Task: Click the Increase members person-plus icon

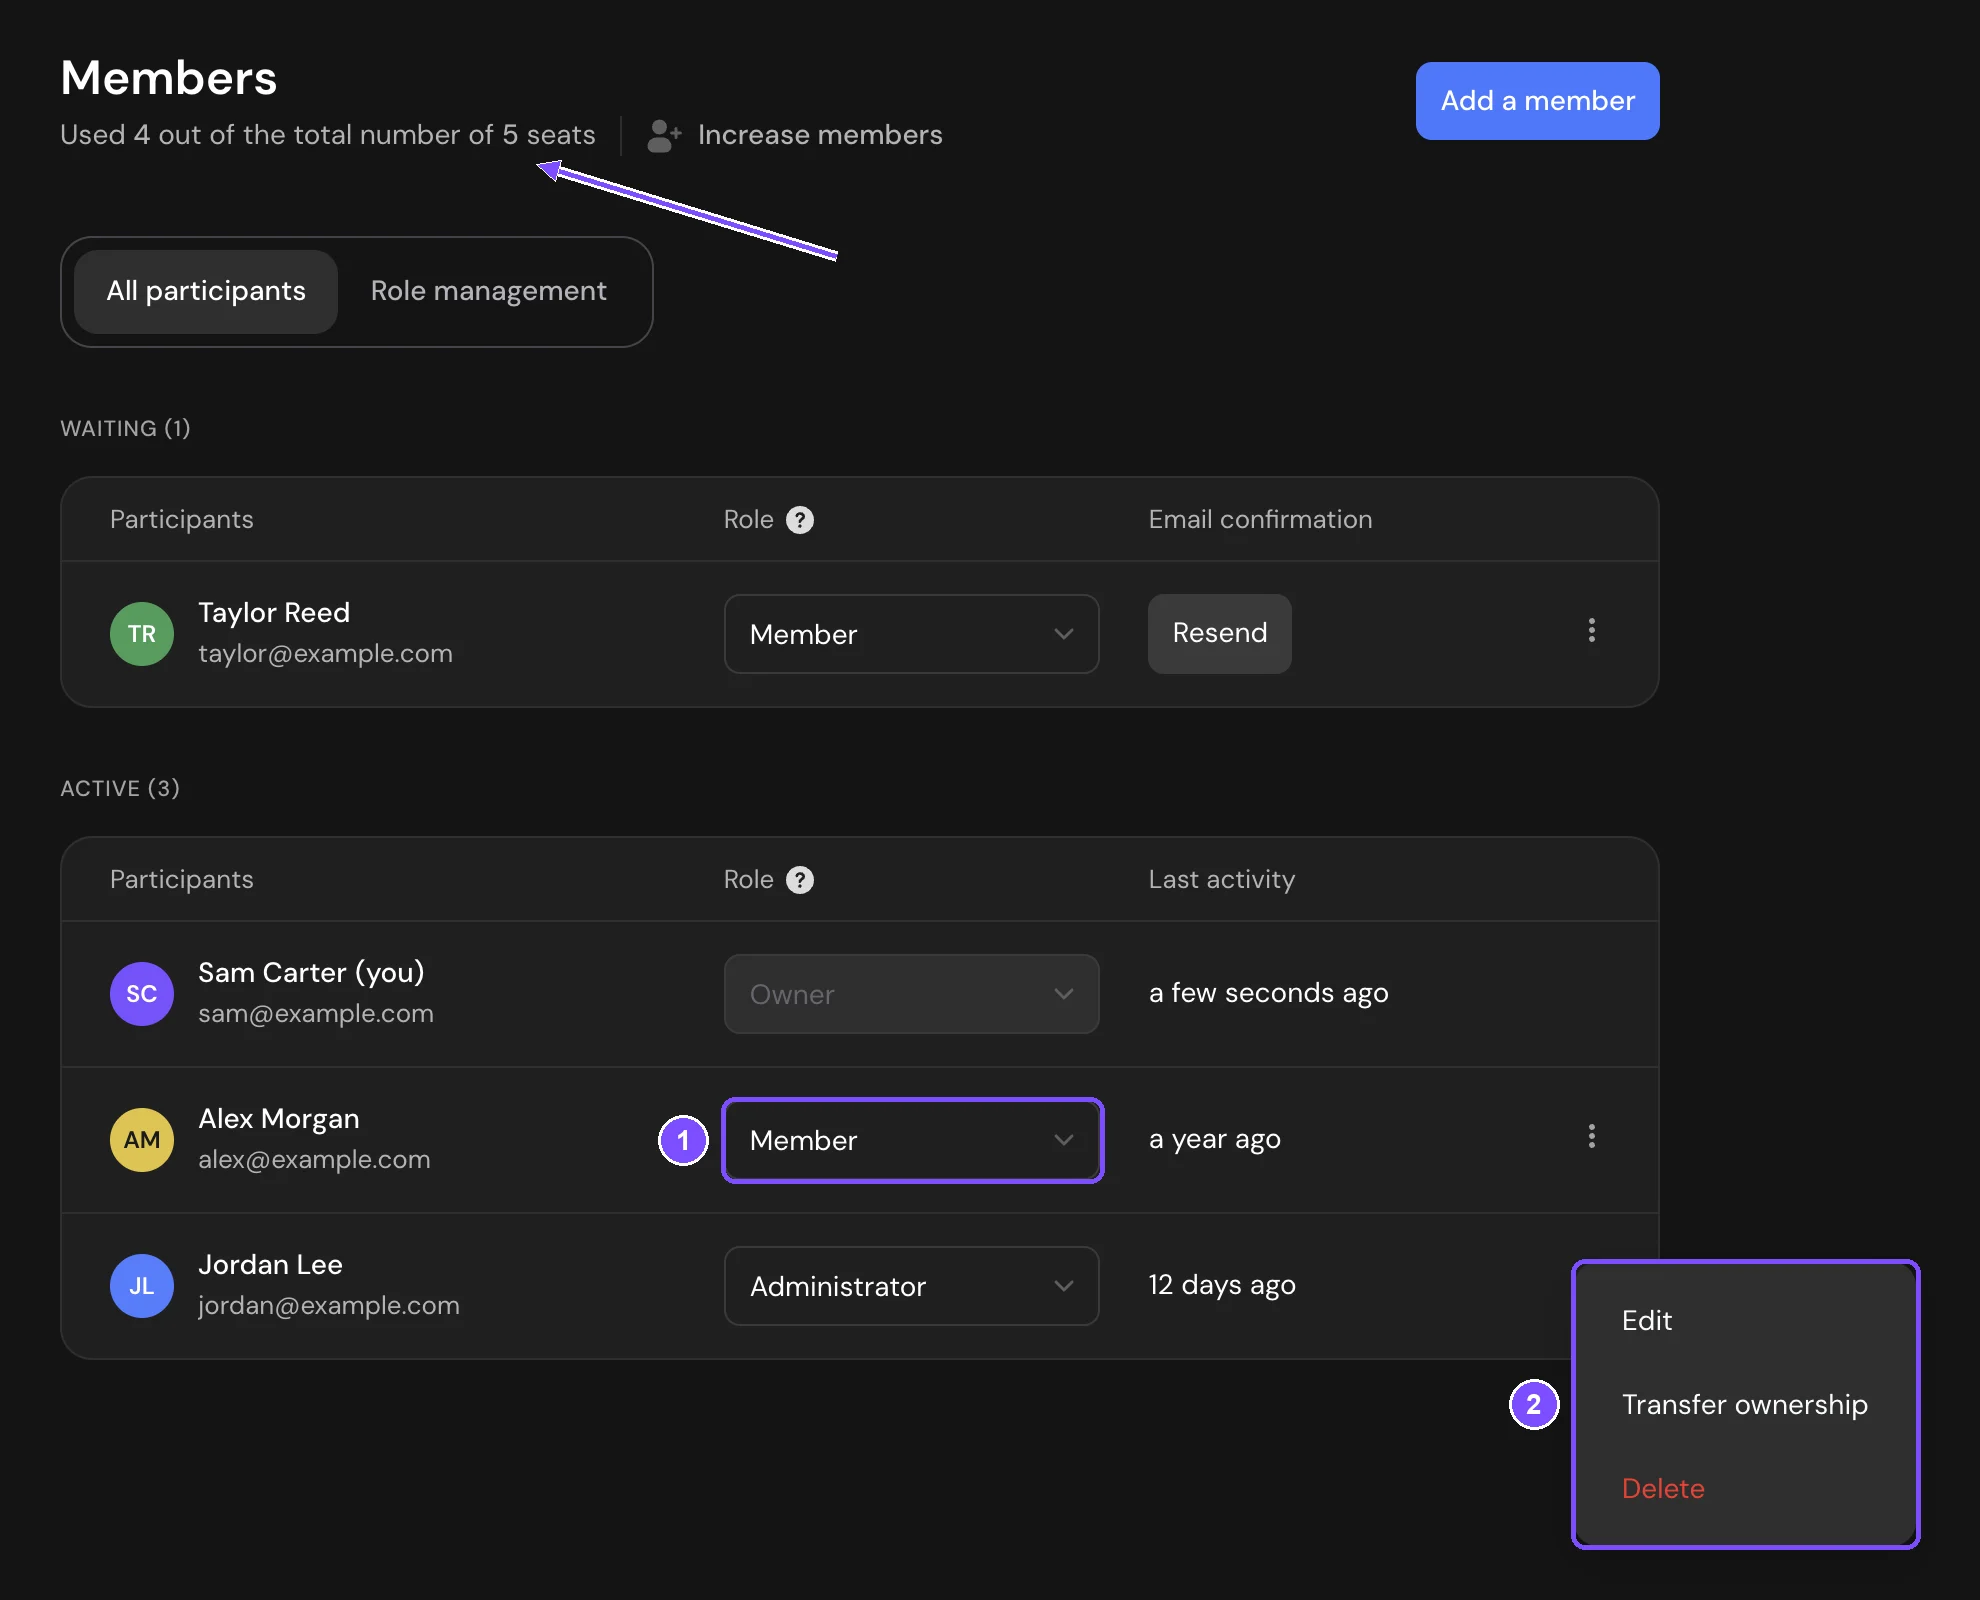Action: click(x=664, y=135)
